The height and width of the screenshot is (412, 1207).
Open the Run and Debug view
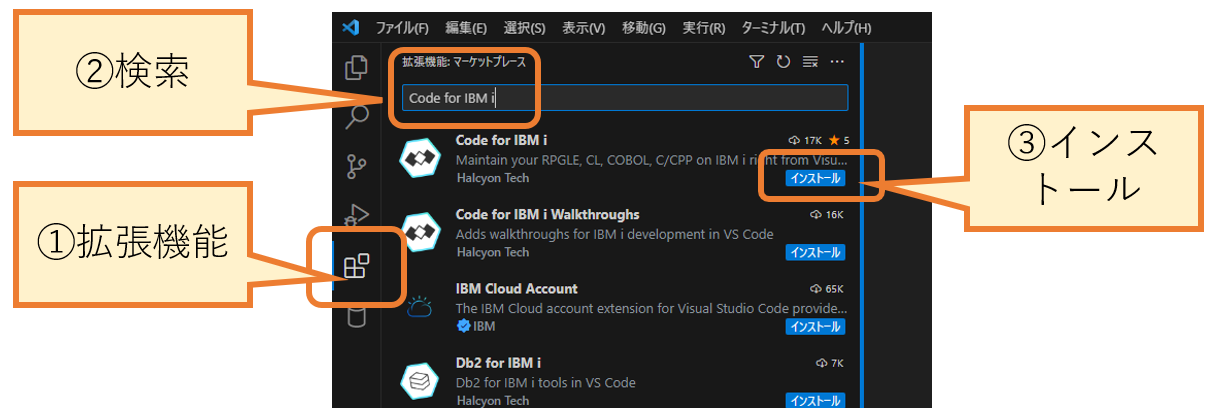tap(357, 213)
